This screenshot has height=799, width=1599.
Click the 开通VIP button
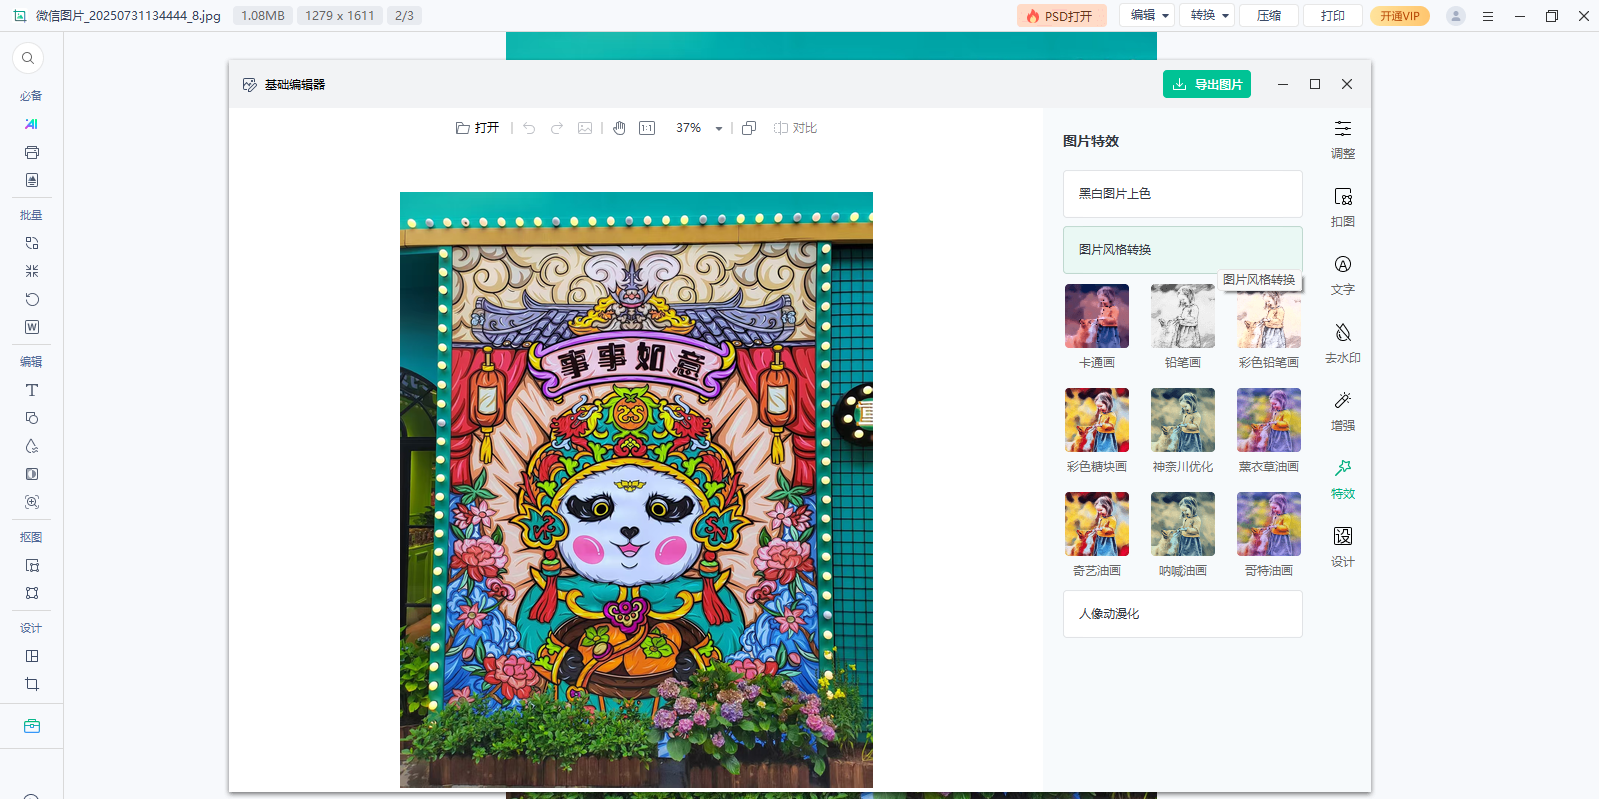1400,16
